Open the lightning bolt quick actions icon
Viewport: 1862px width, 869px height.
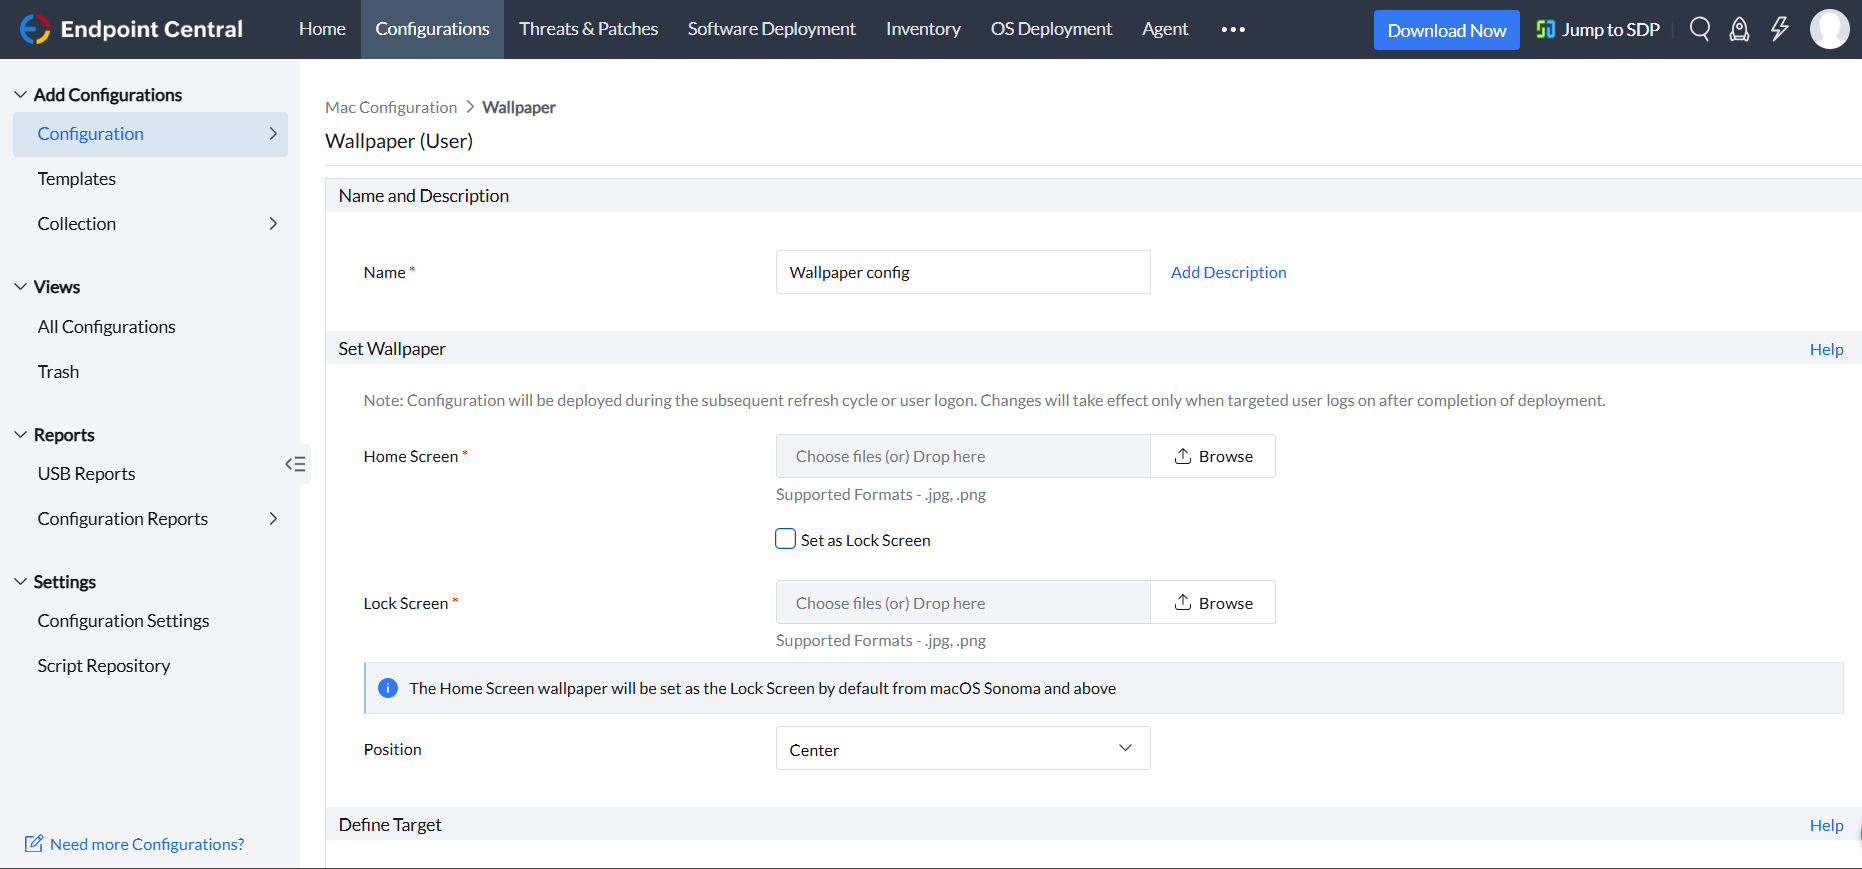point(1779,29)
